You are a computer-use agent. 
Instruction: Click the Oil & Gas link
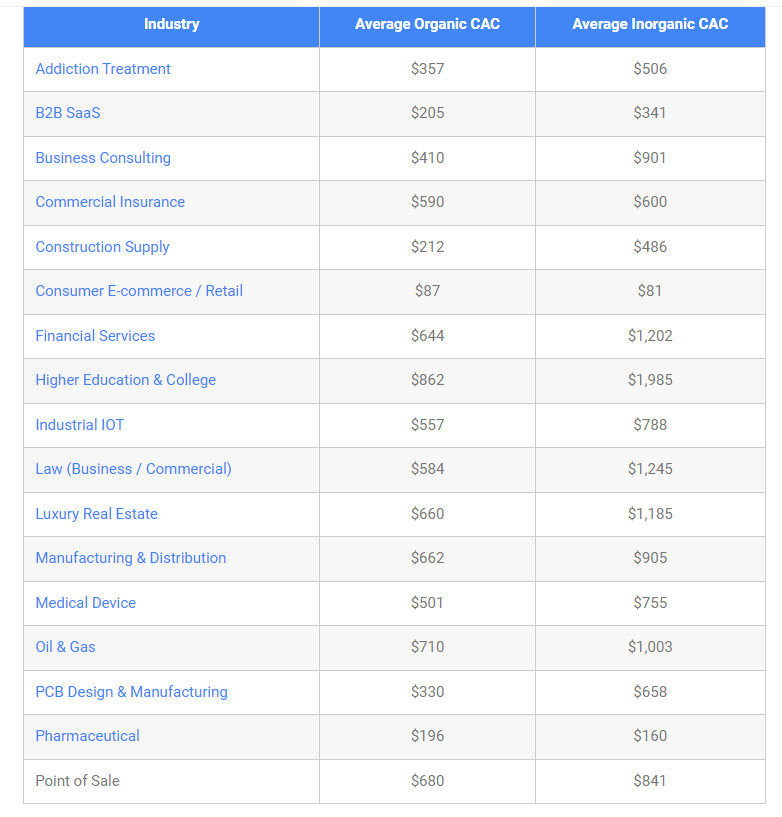[65, 647]
